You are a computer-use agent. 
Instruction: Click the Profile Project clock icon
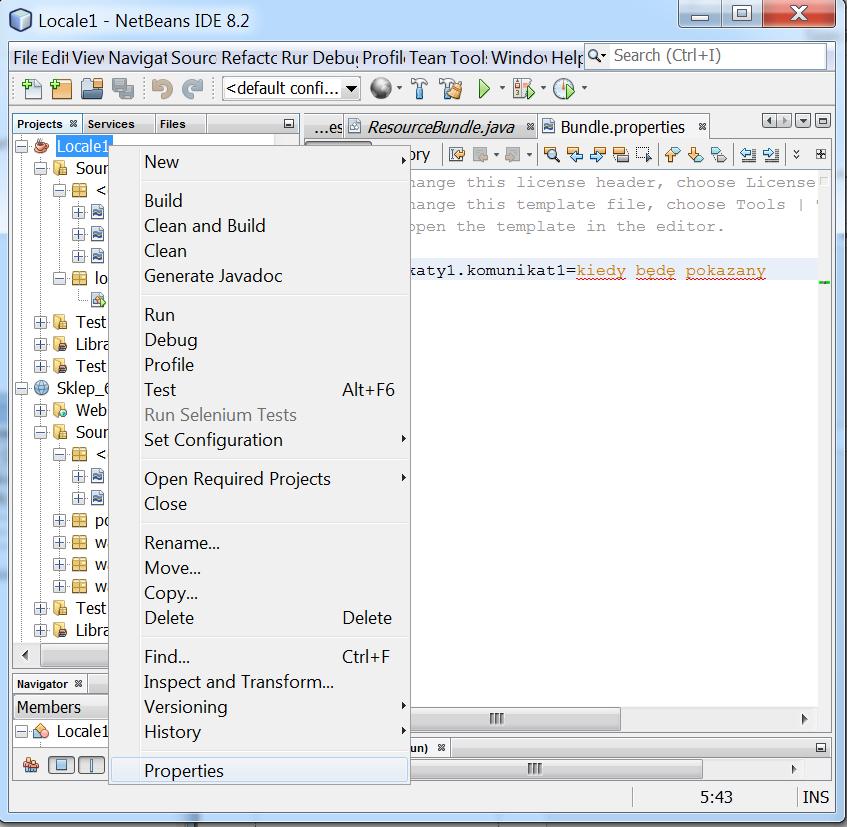[x=564, y=89]
